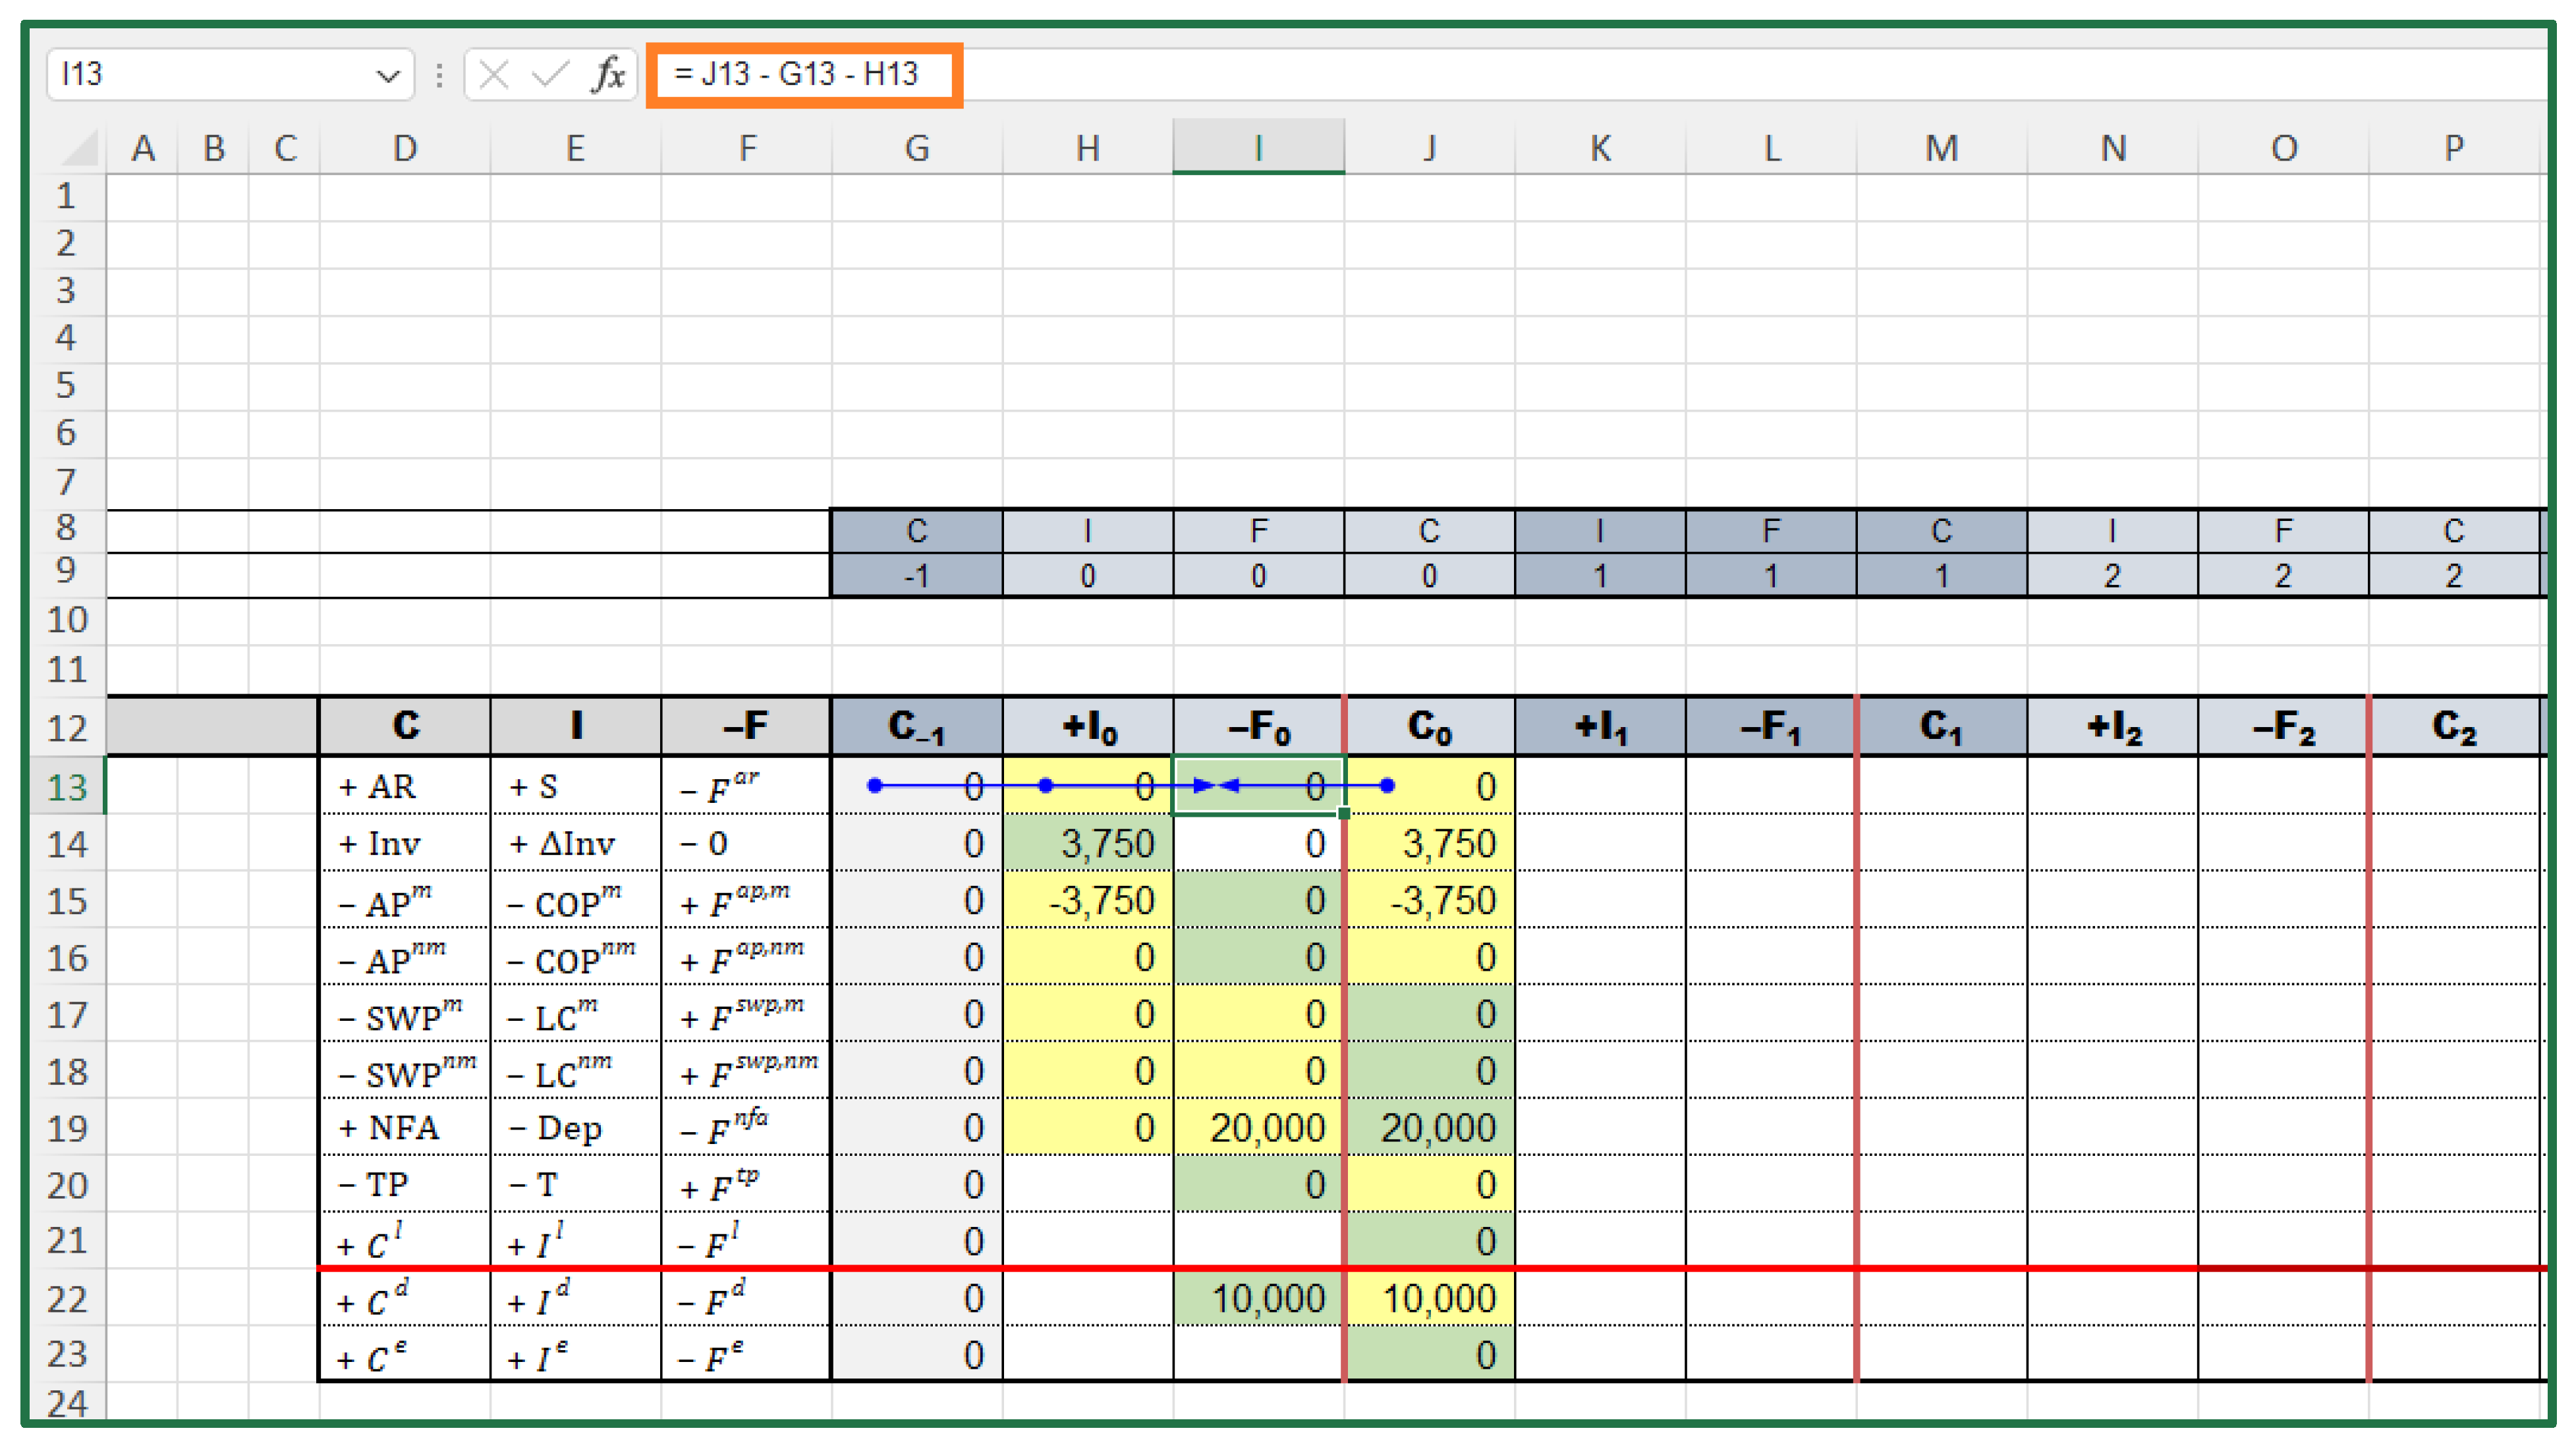Click the C₋₁ header cell
This screenshot has height=1443, width=2576.
click(916, 727)
